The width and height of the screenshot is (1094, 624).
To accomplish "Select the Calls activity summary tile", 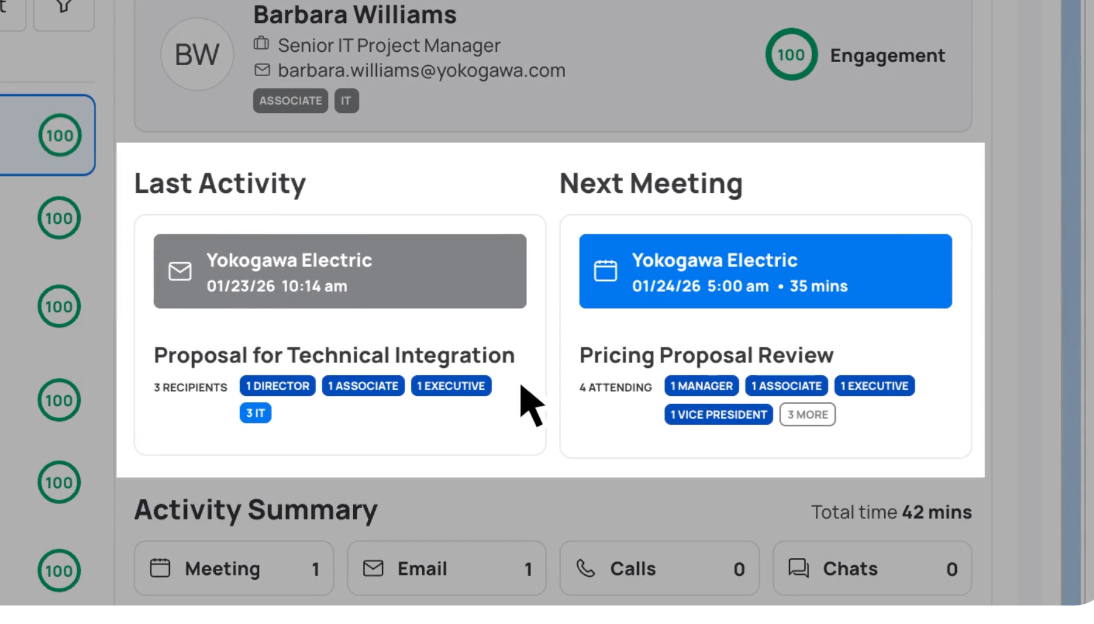I will coord(659,568).
